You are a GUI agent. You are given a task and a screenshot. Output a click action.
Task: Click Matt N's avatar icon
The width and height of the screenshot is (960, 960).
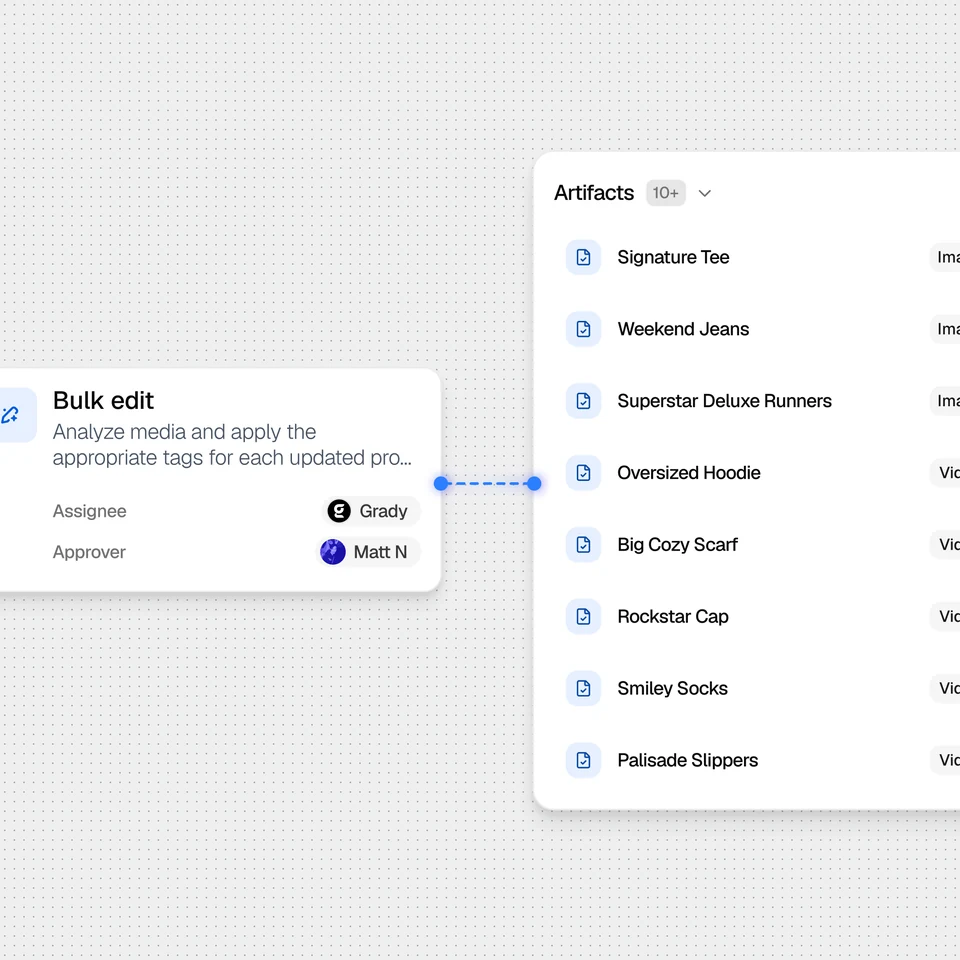[x=333, y=552]
